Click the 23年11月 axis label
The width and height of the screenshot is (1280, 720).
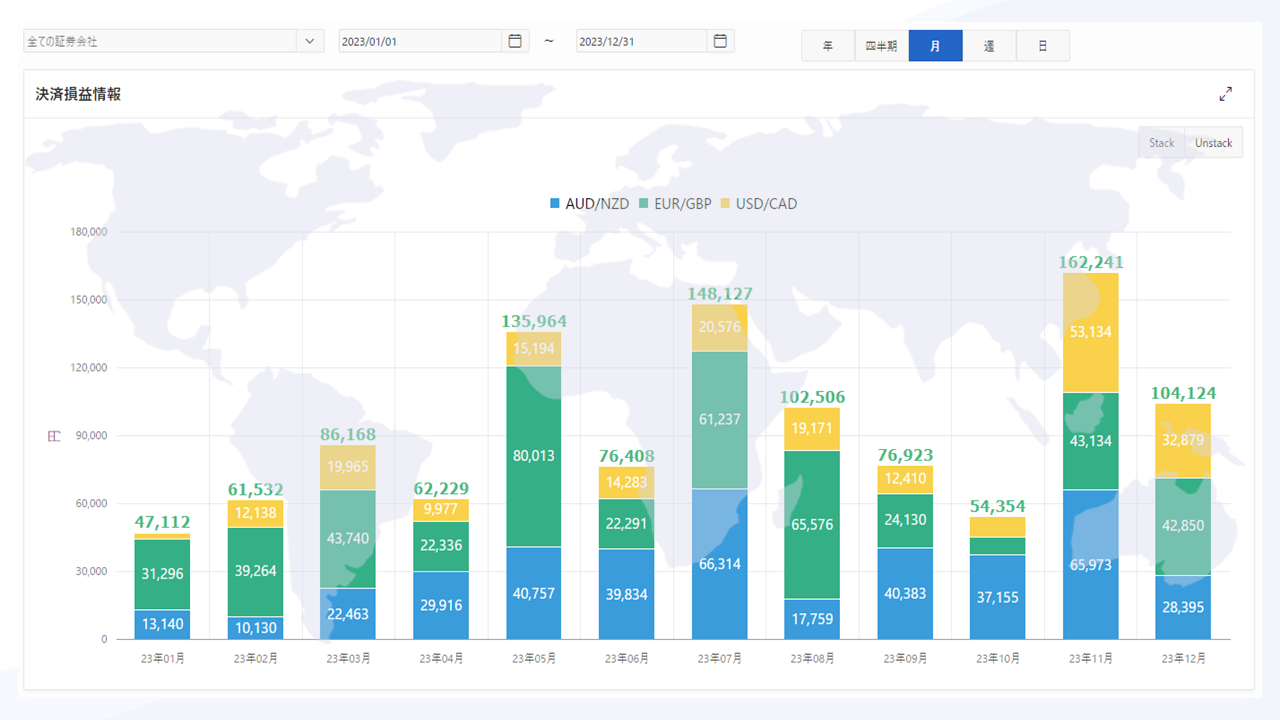point(1091,659)
